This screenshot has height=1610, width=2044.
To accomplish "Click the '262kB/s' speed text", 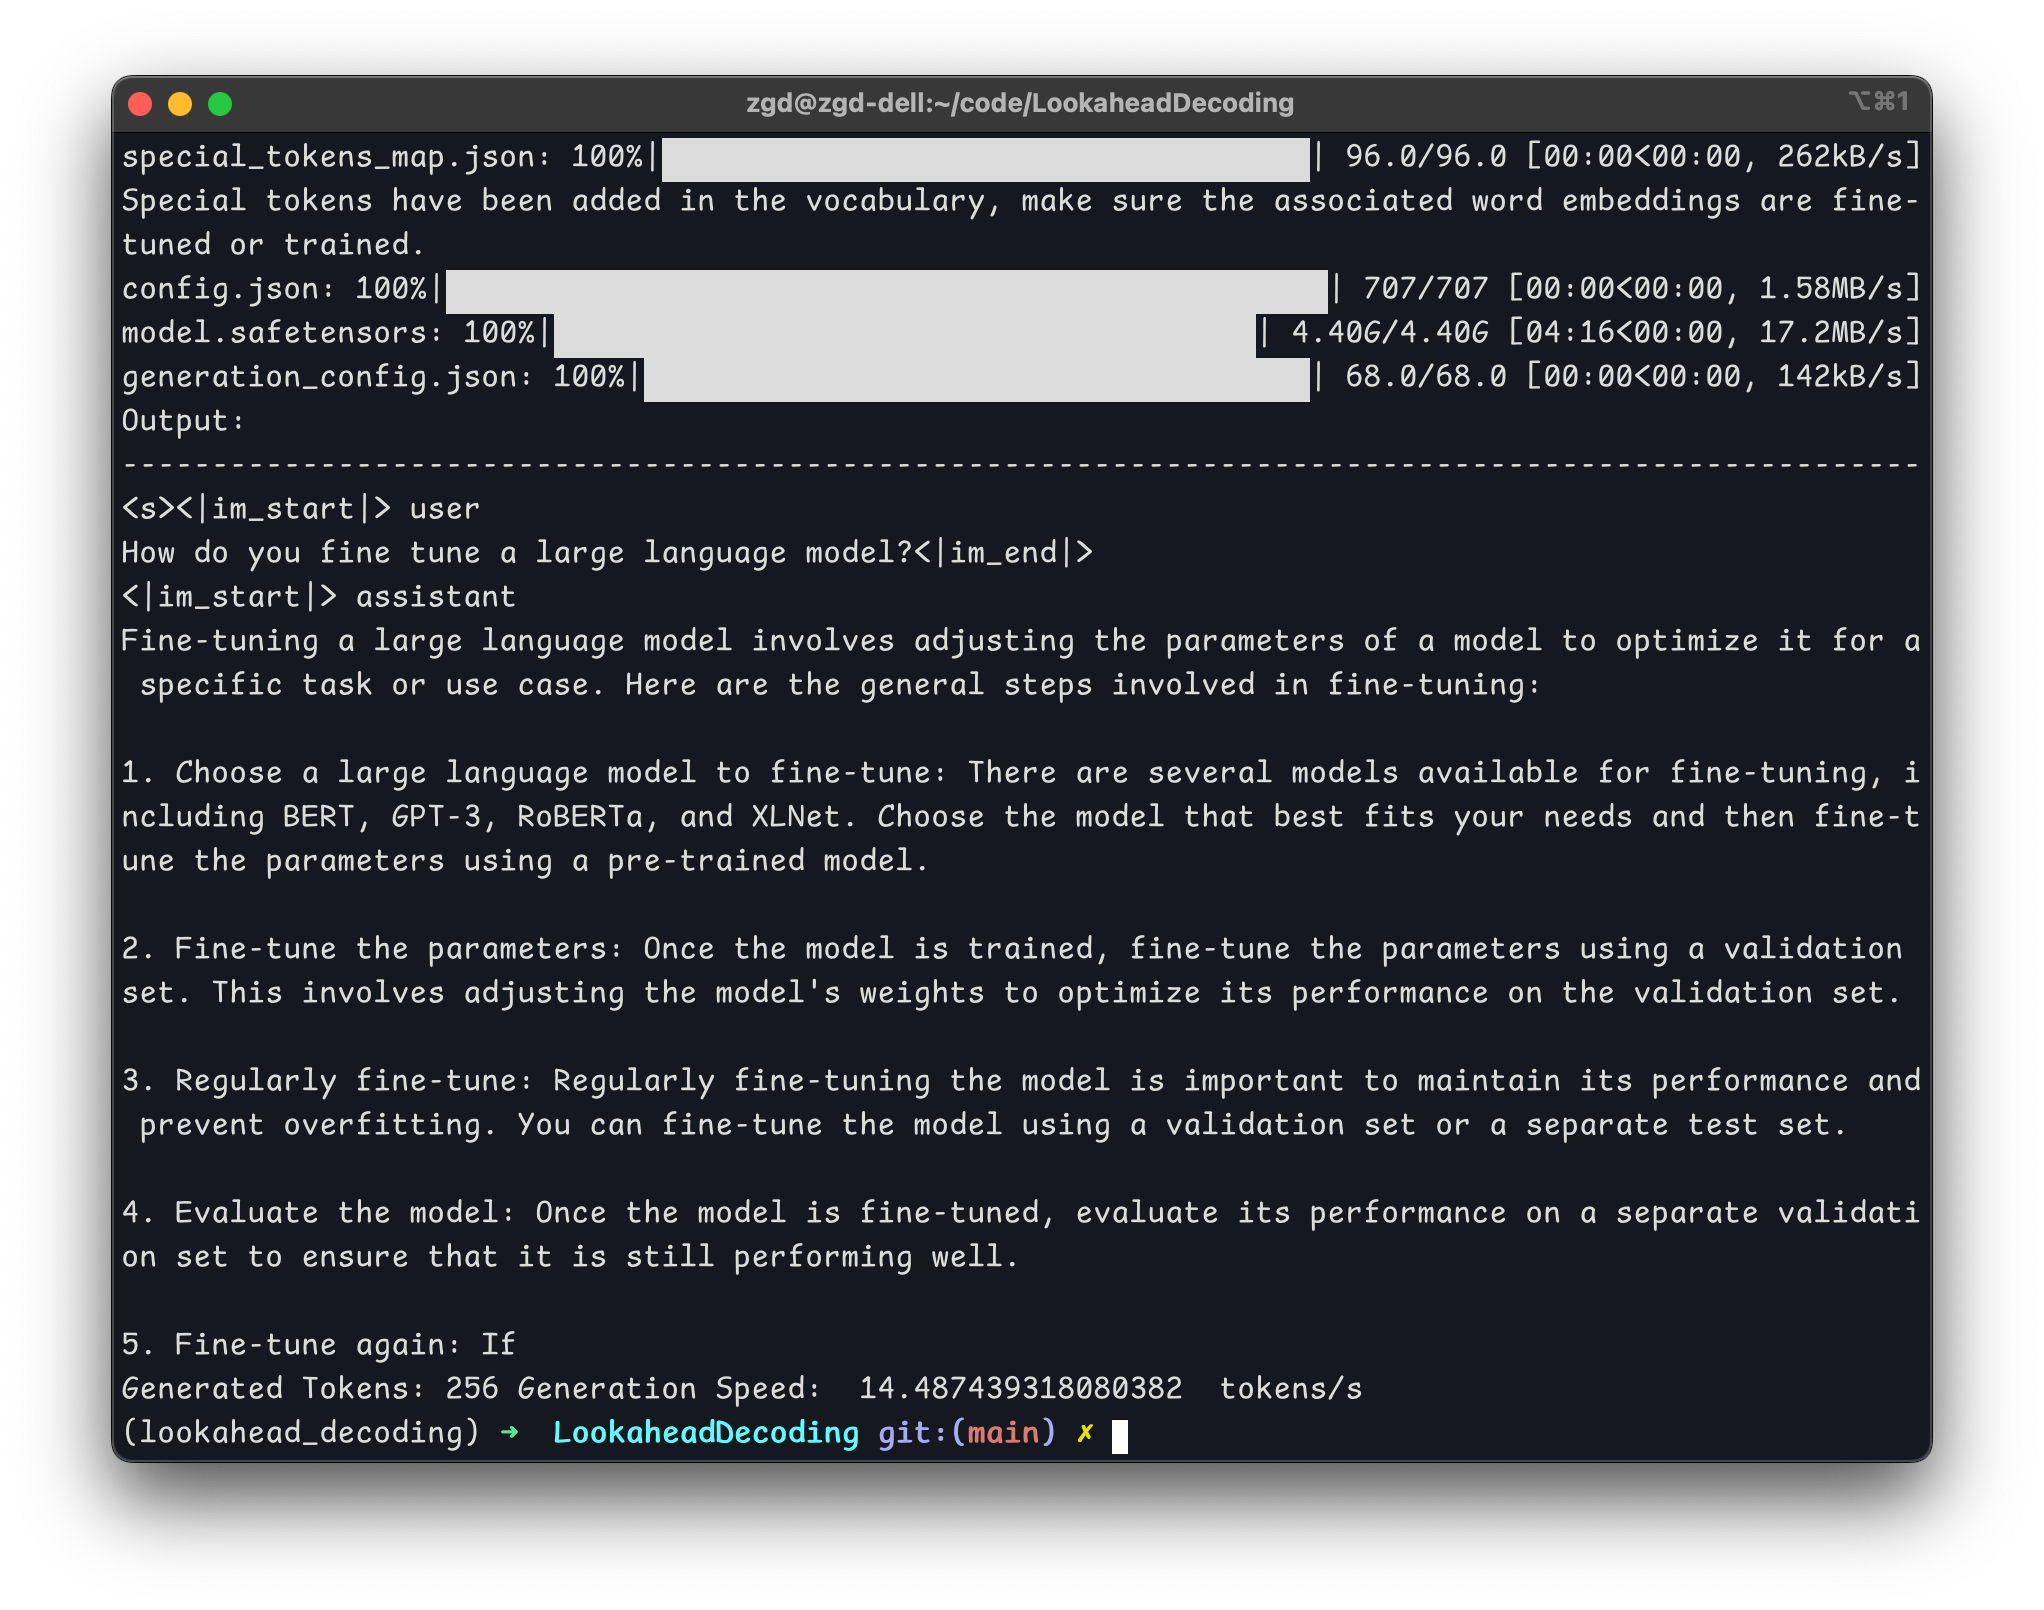I will 1840,157.
